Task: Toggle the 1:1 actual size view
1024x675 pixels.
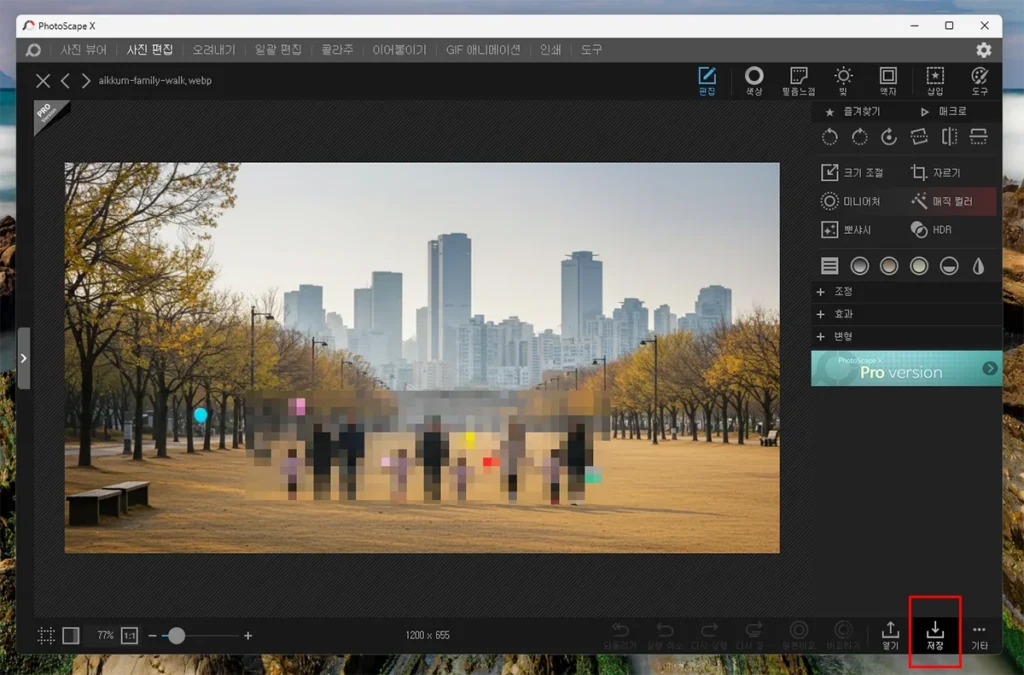Action: click(x=130, y=635)
